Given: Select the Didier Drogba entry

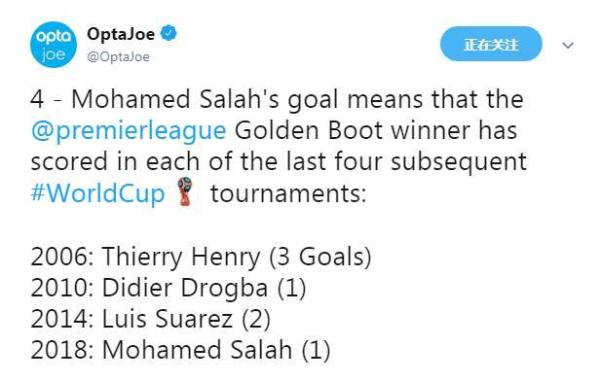Looking at the screenshot, I should coord(168,288).
